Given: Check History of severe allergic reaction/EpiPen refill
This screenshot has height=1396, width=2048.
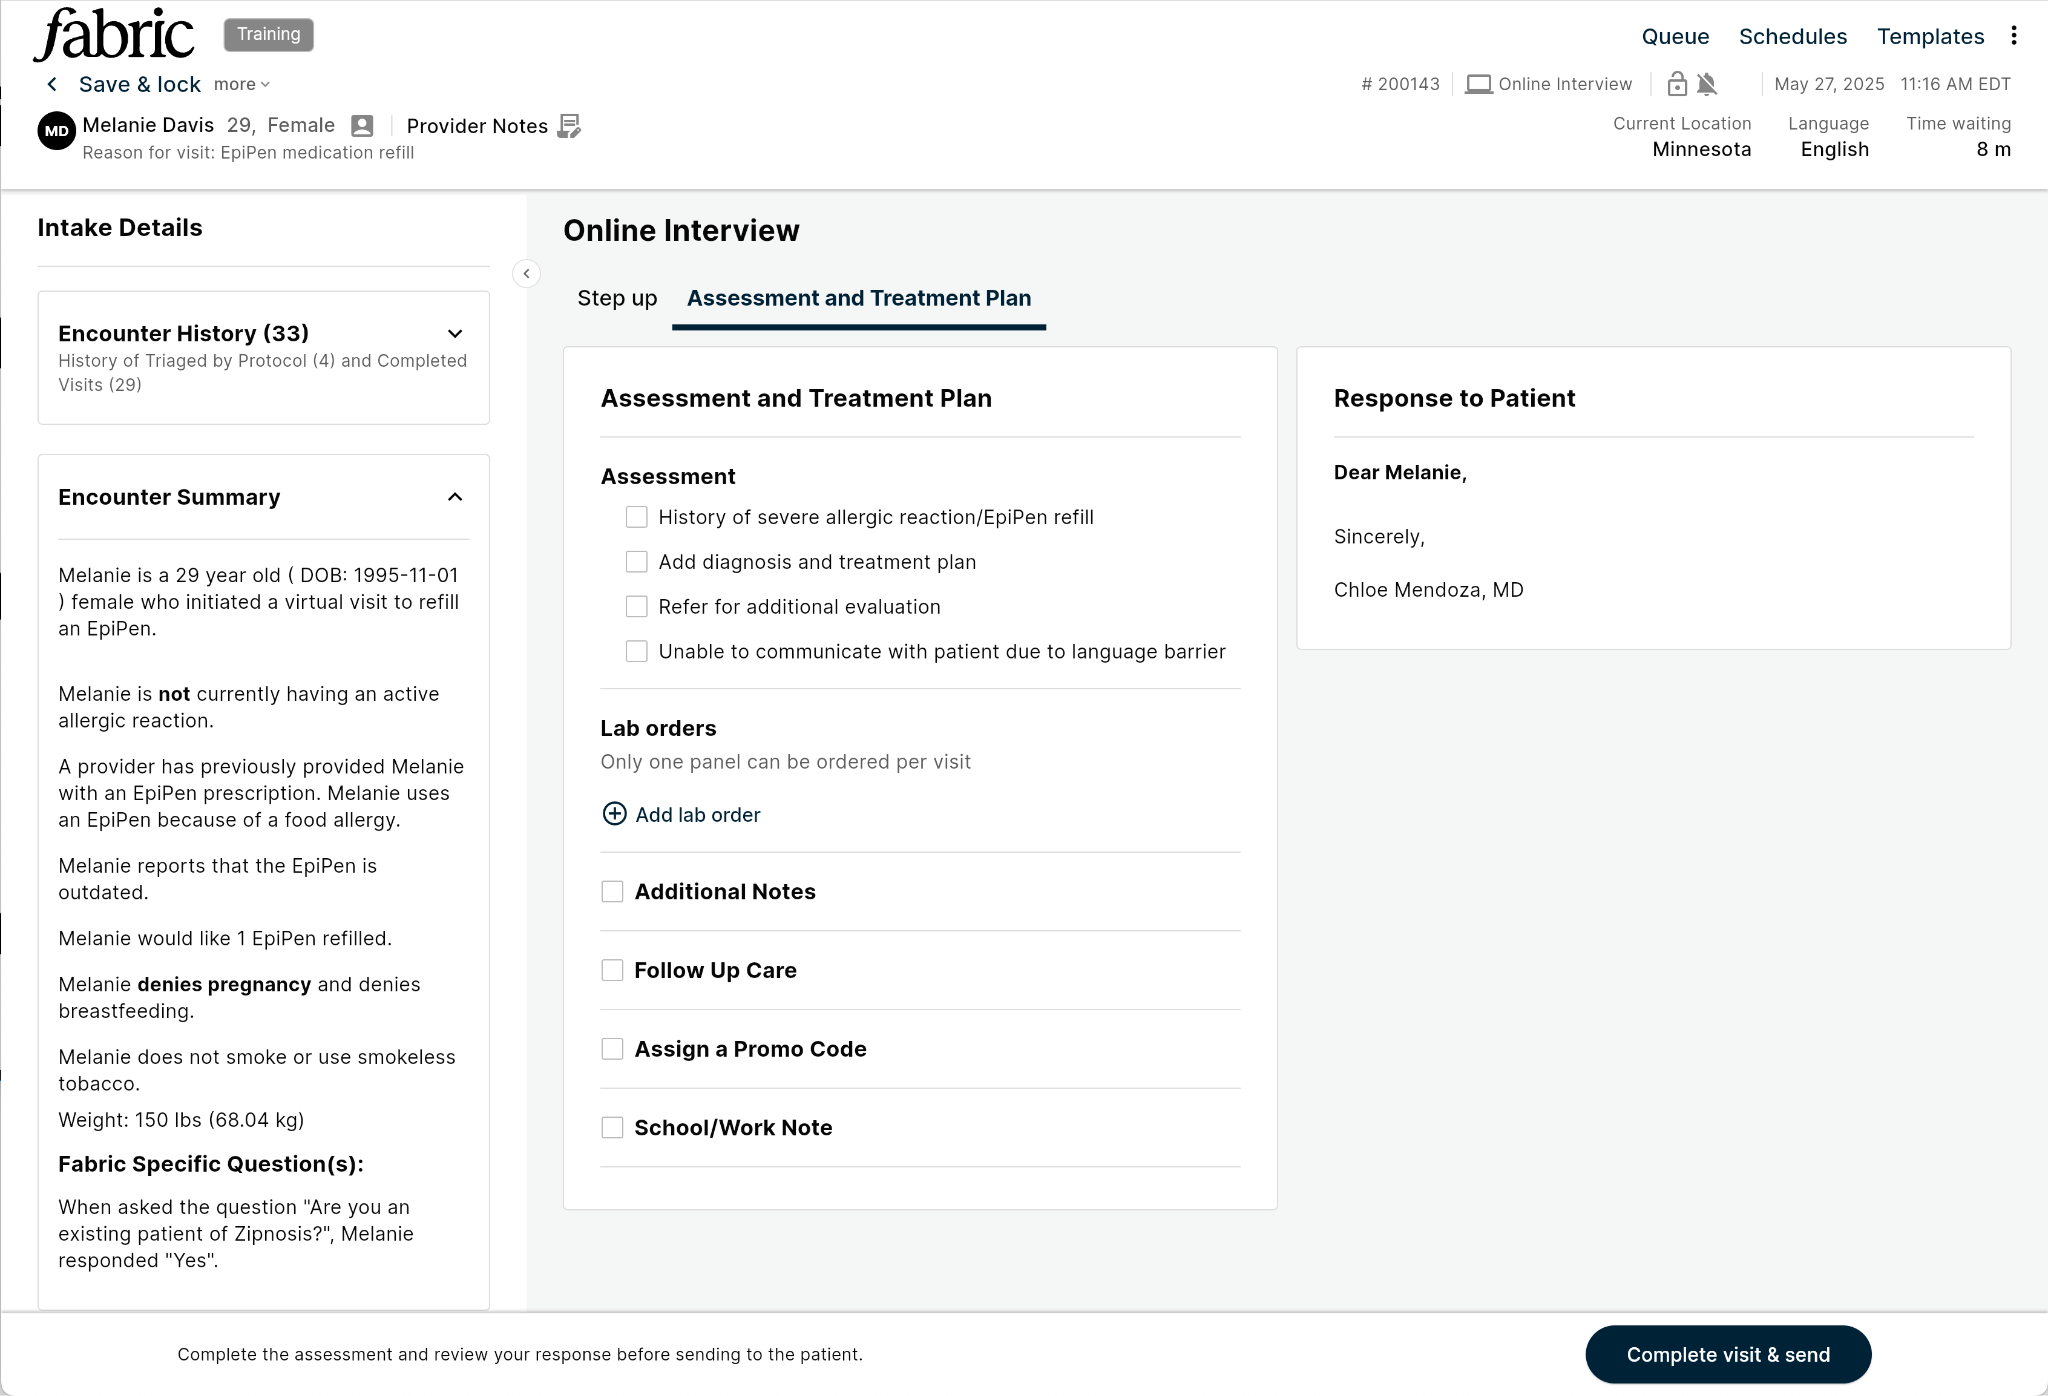Looking at the screenshot, I should point(637,517).
